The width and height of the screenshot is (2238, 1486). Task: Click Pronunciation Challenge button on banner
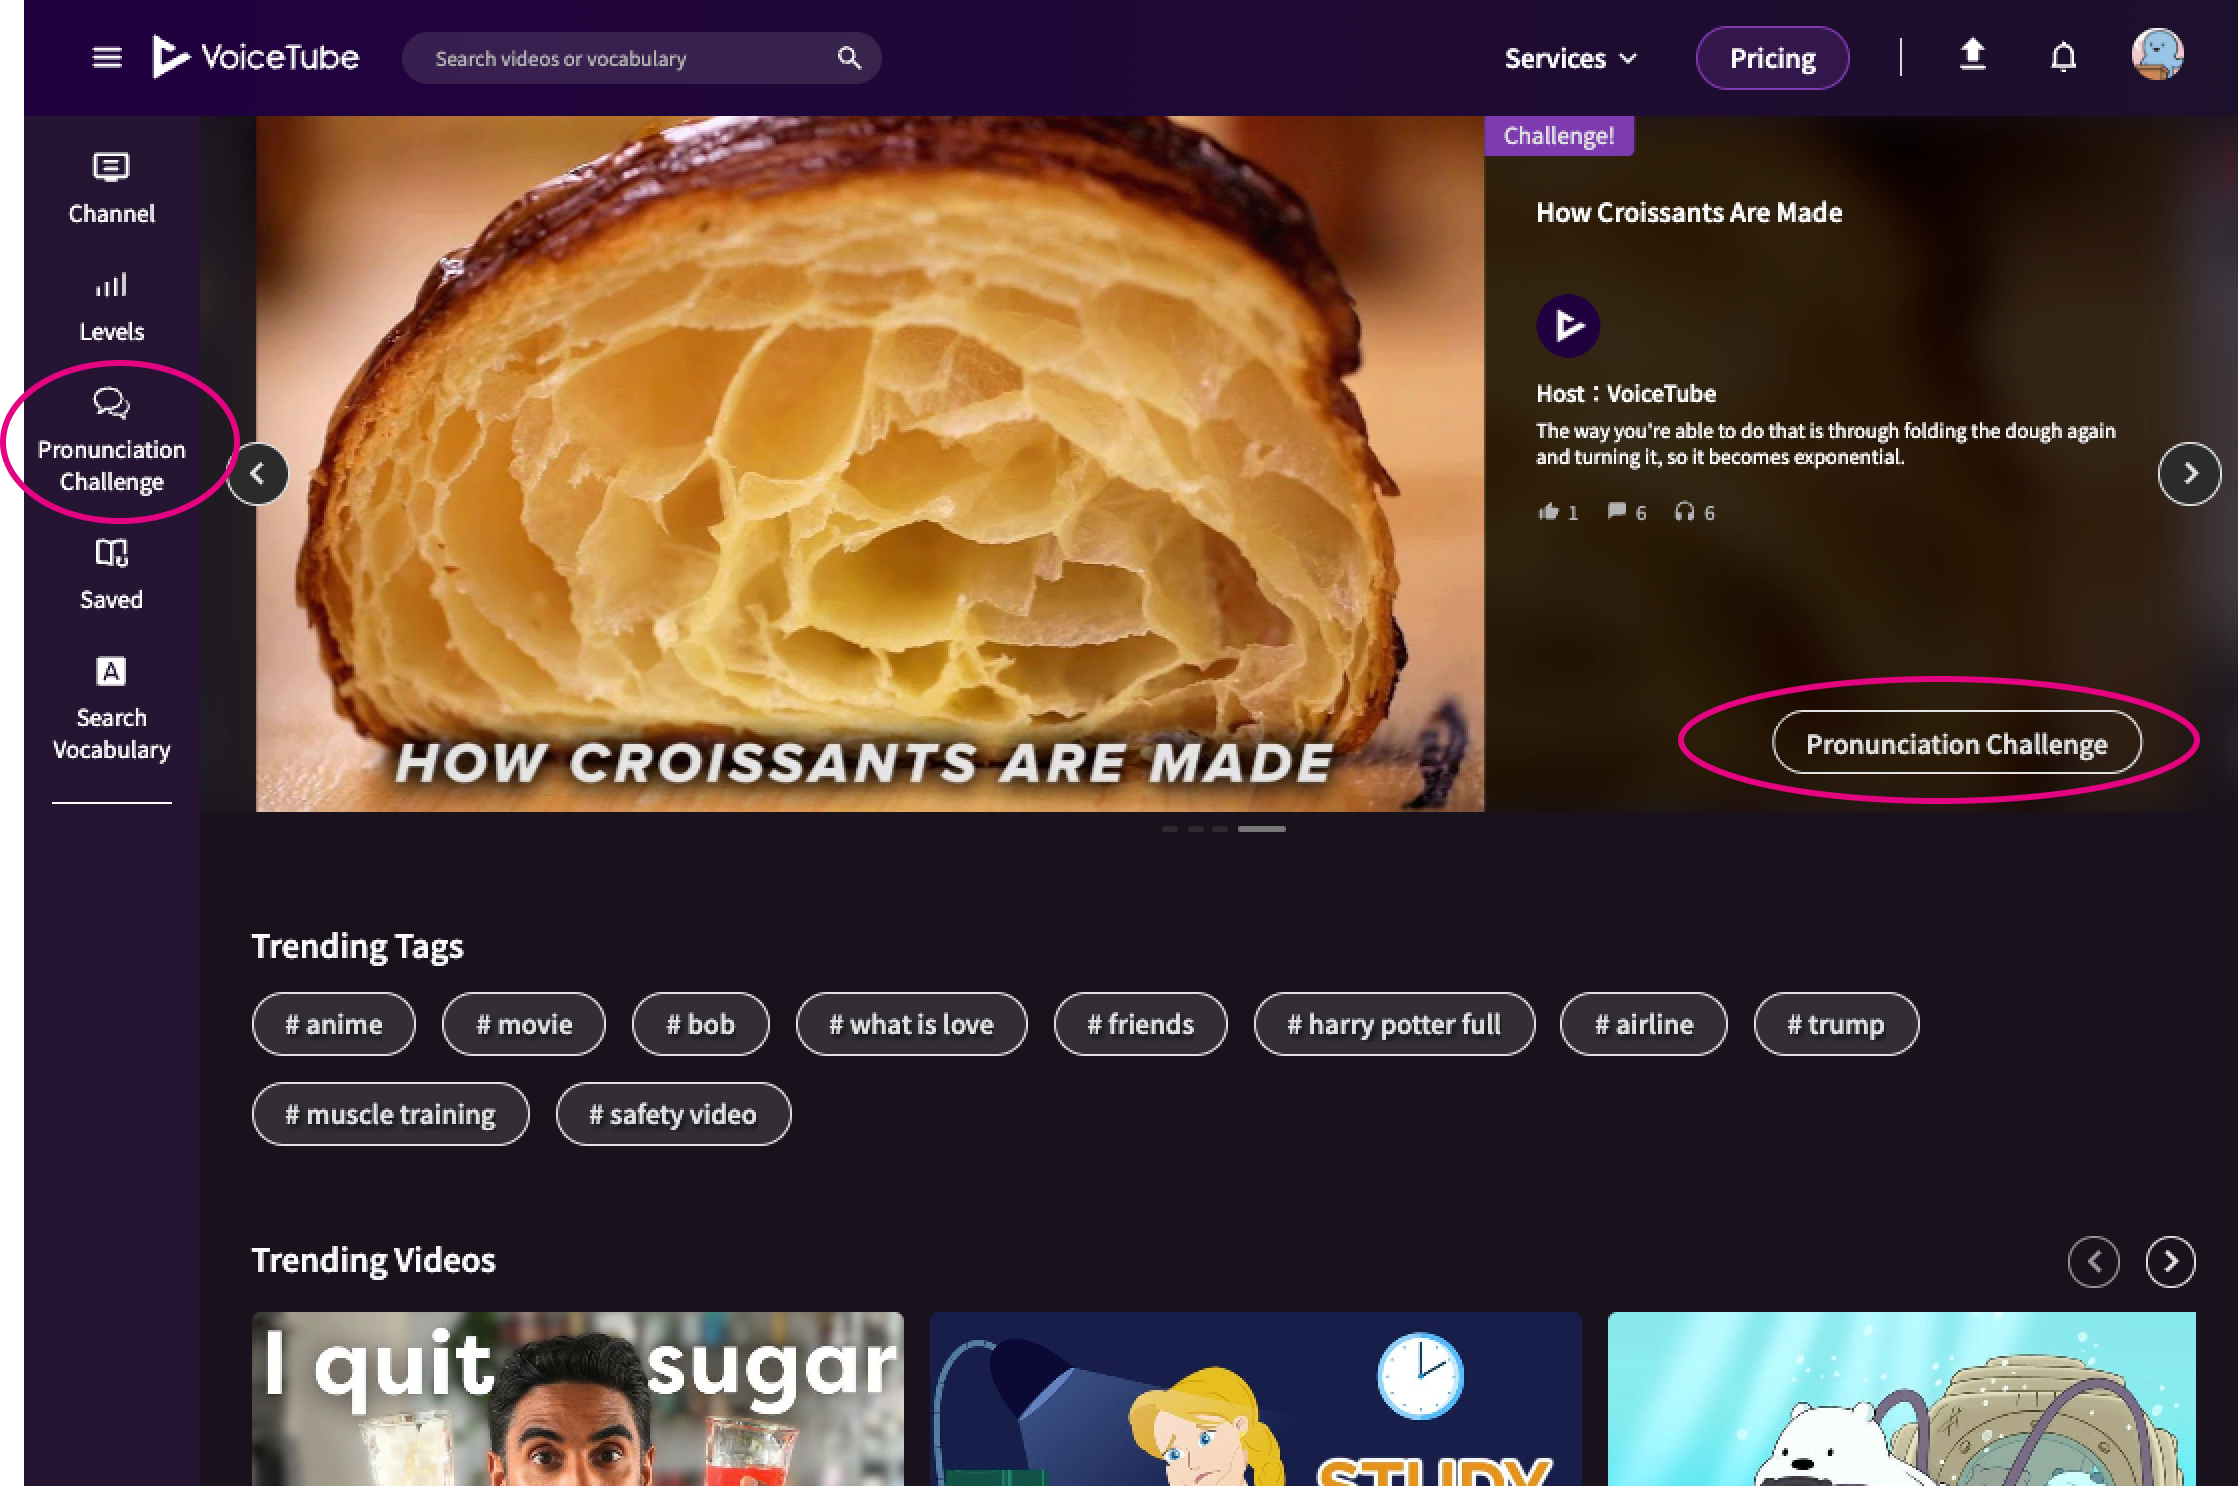(x=1956, y=743)
